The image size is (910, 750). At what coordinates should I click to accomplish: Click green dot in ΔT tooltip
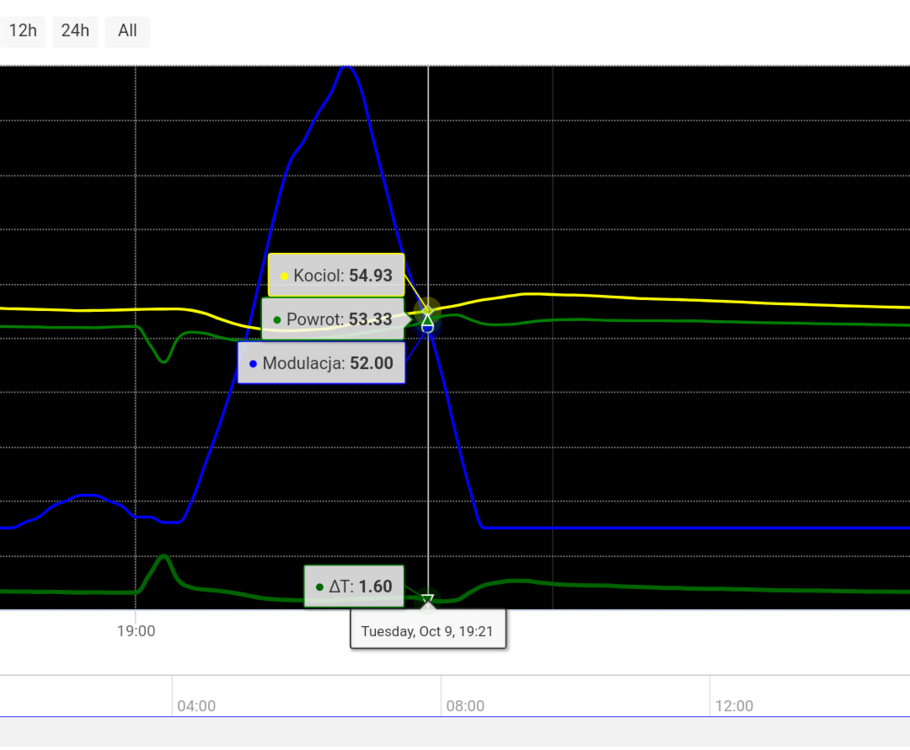coord(319,587)
